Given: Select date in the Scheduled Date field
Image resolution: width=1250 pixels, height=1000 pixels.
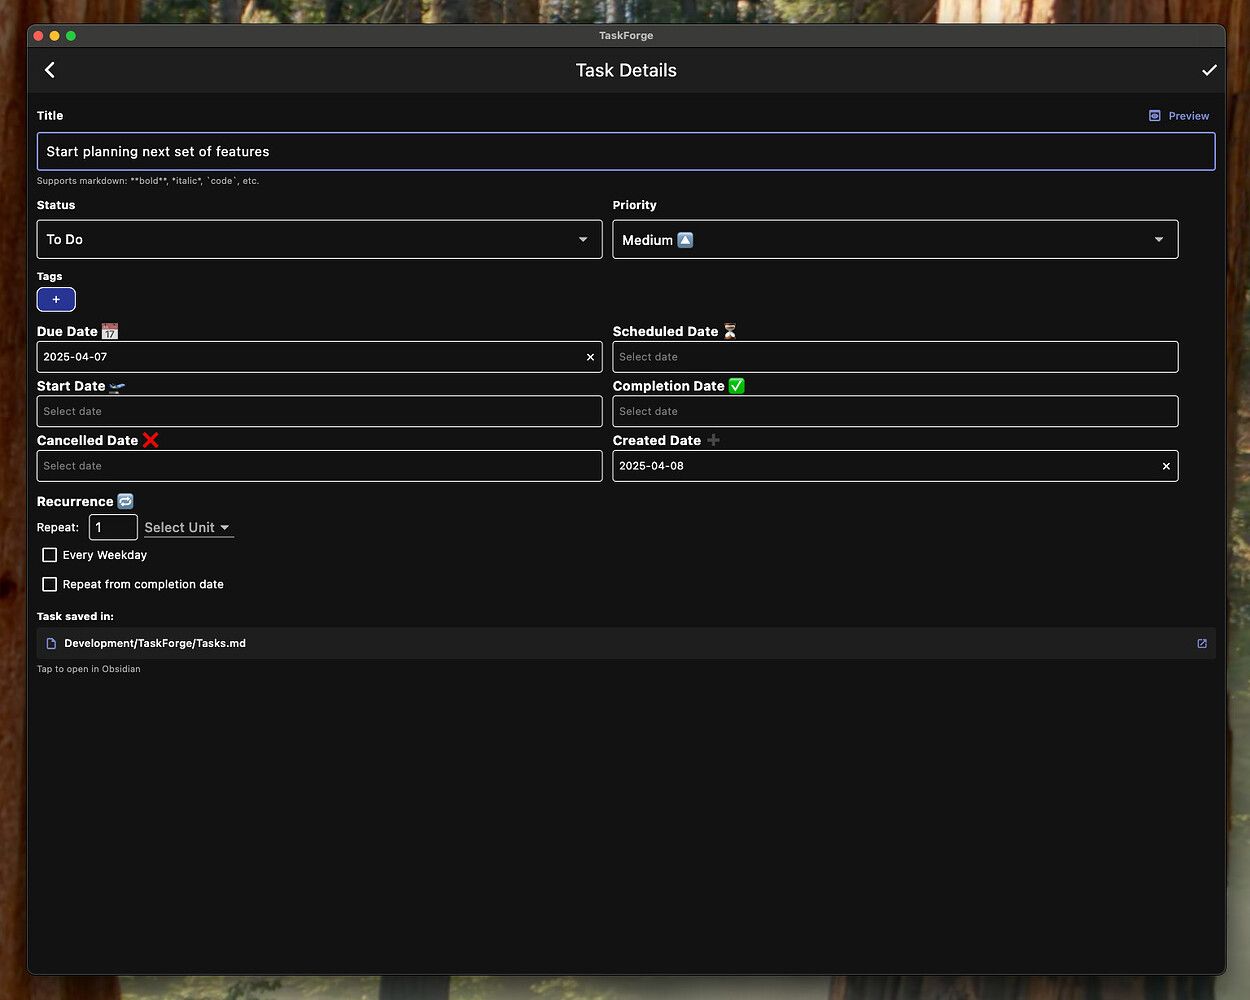Looking at the screenshot, I should point(894,356).
